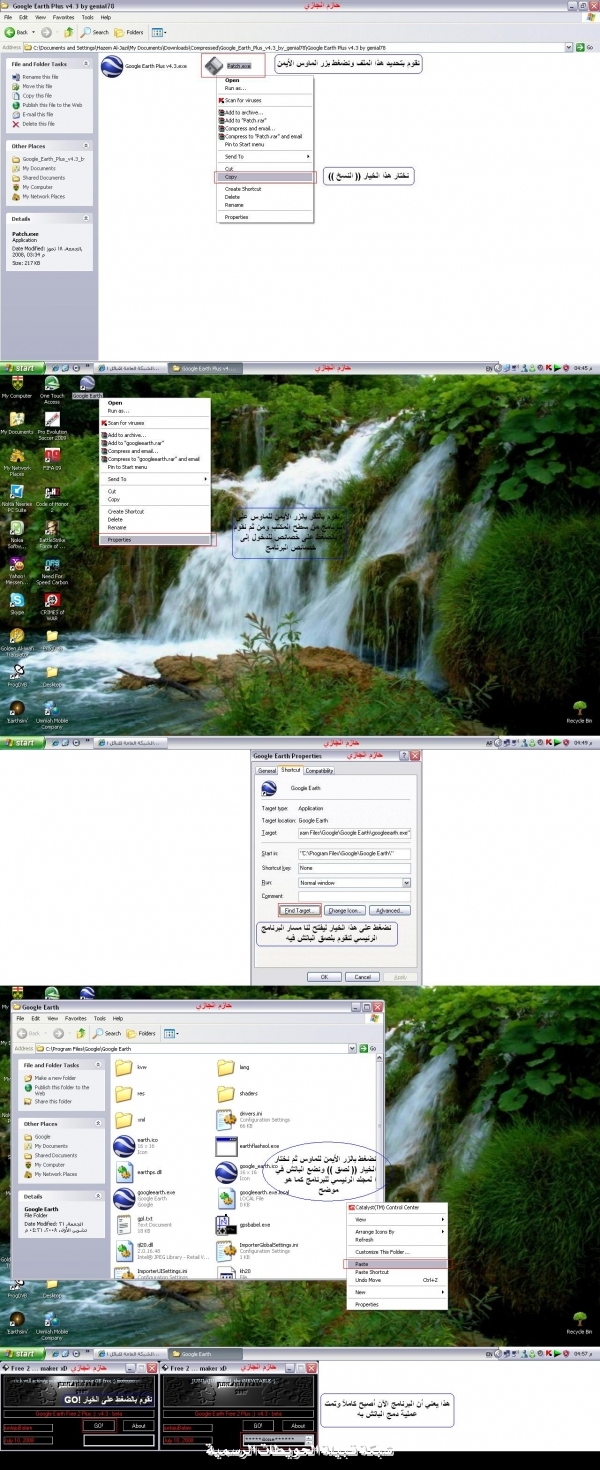
Task: Select Patch.exe file icon in top Explorer window
Action: [213, 66]
